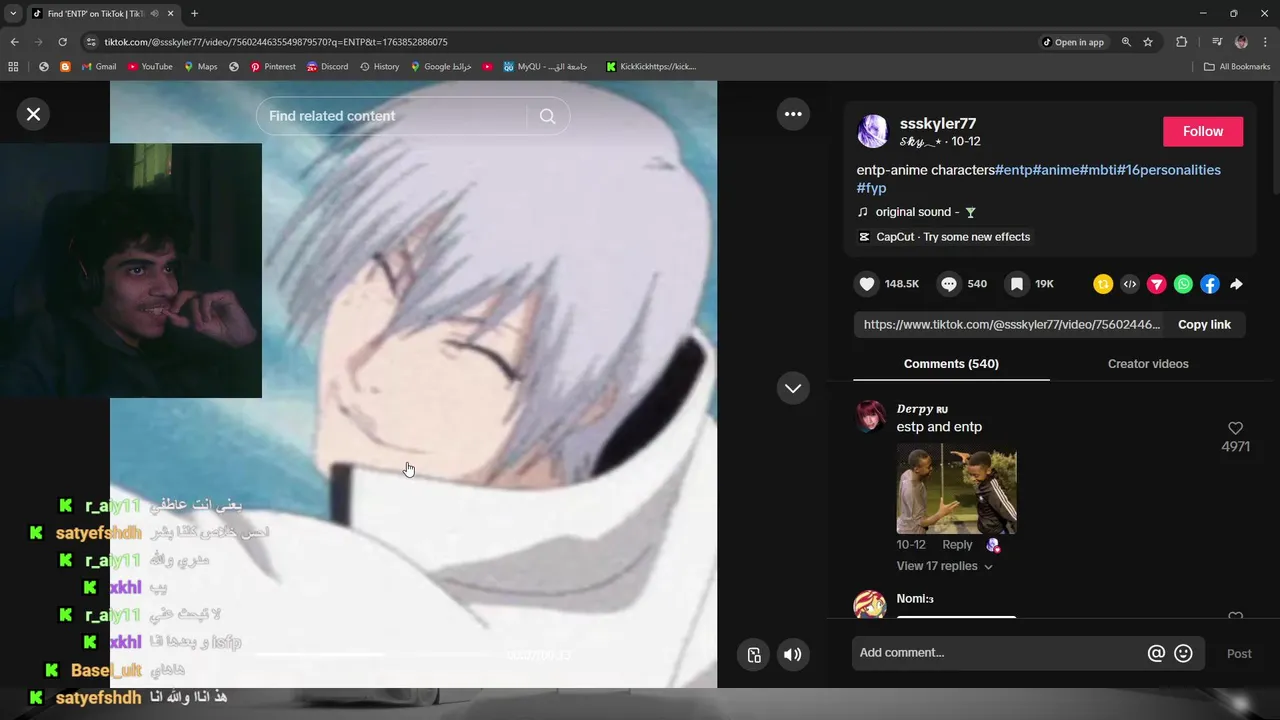1280x720 pixels.
Task: Open the #fyp hashtag
Action: point(871,188)
